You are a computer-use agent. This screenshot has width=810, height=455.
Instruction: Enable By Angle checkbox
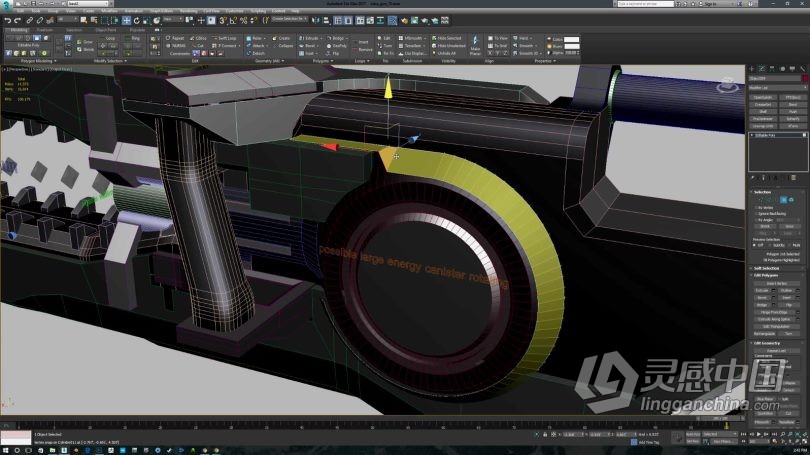(756, 220)
